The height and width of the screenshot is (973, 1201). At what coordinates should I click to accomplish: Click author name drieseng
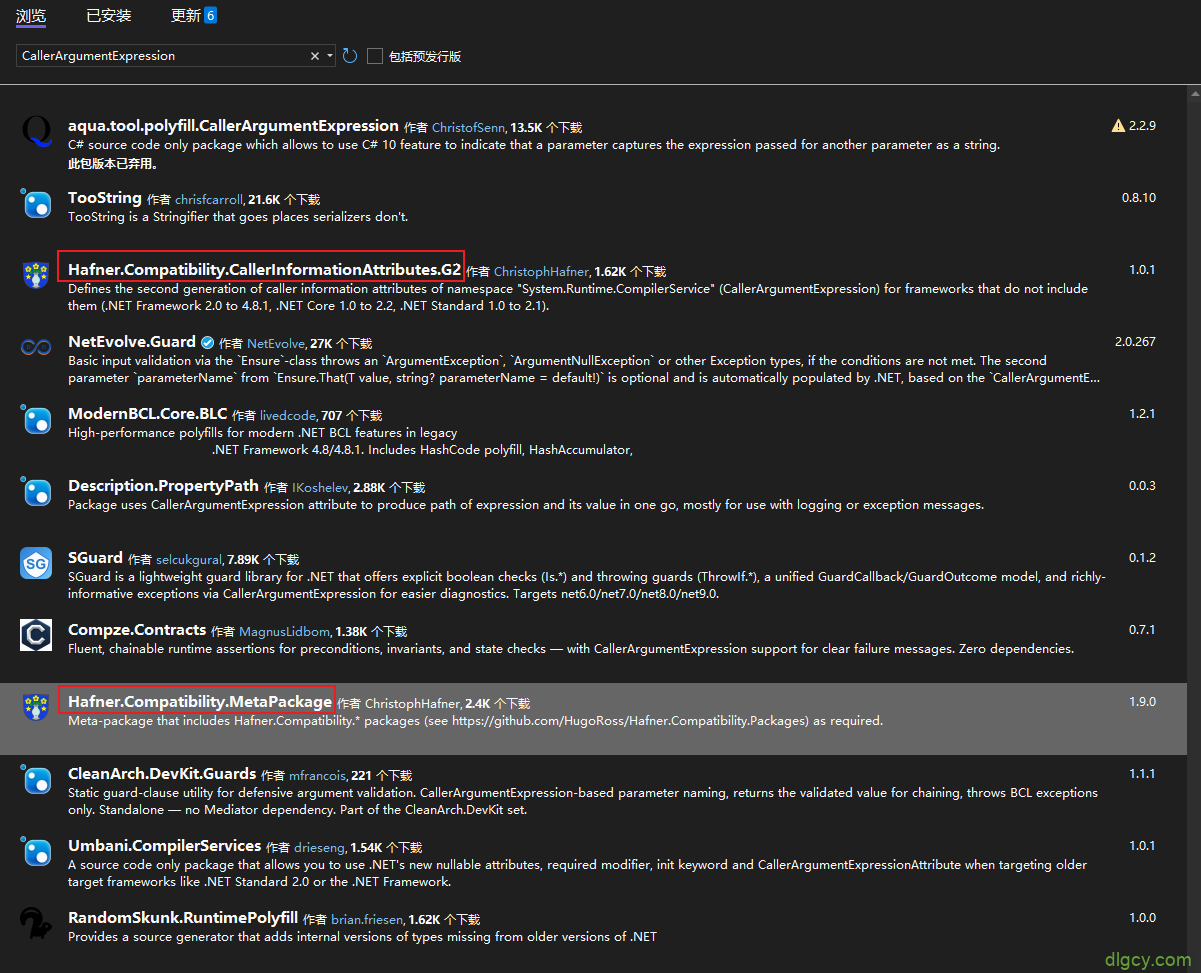(x=319, y=848)
